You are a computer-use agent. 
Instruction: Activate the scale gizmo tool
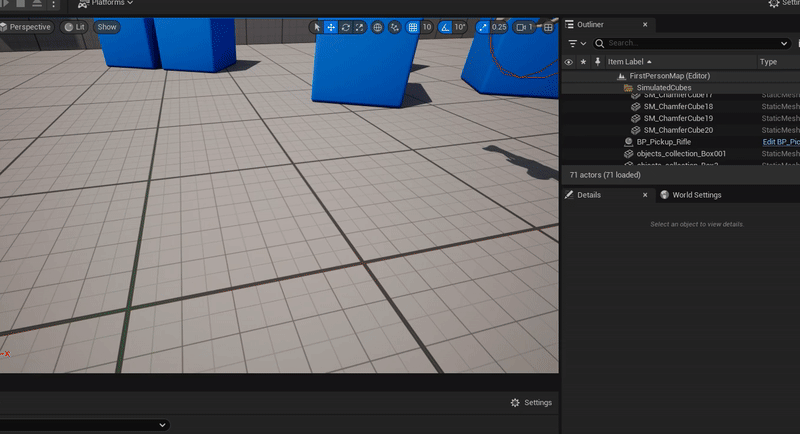coord(359,27)
